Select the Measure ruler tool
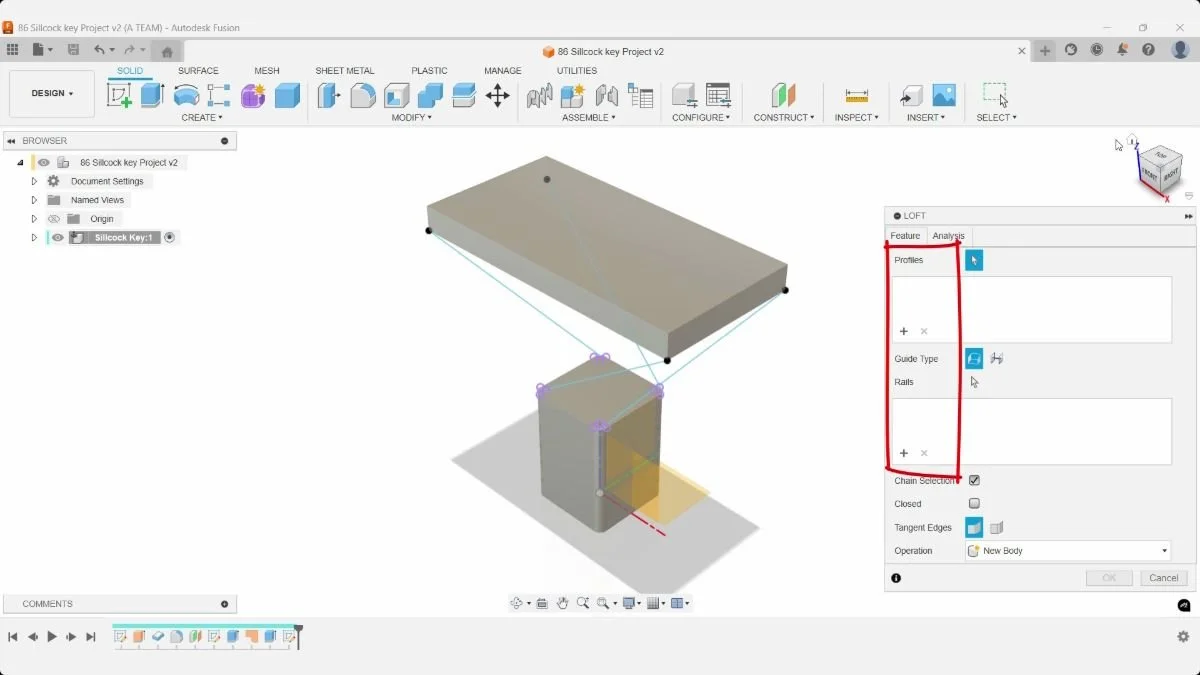This screenshot has width=1200, height=675. pos(857,95)
